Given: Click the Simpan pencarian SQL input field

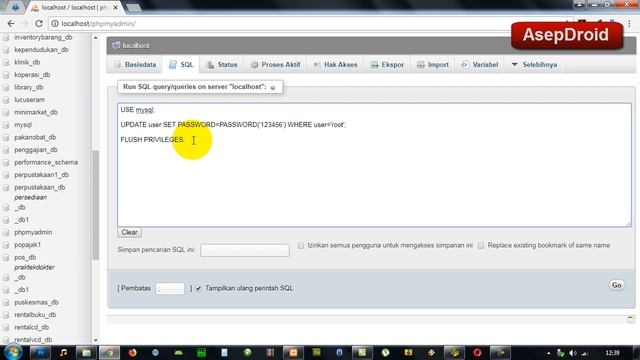Looking at the screenshot, I should pos(245,250).
